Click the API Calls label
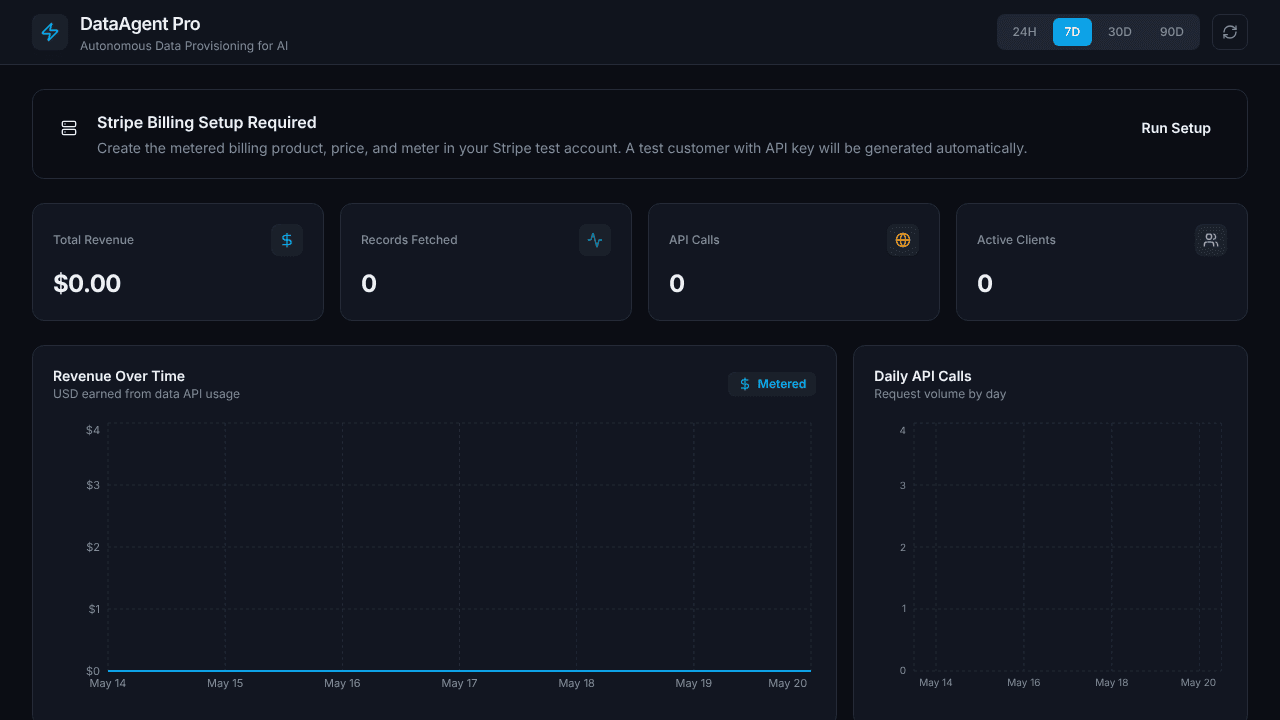 694,240
